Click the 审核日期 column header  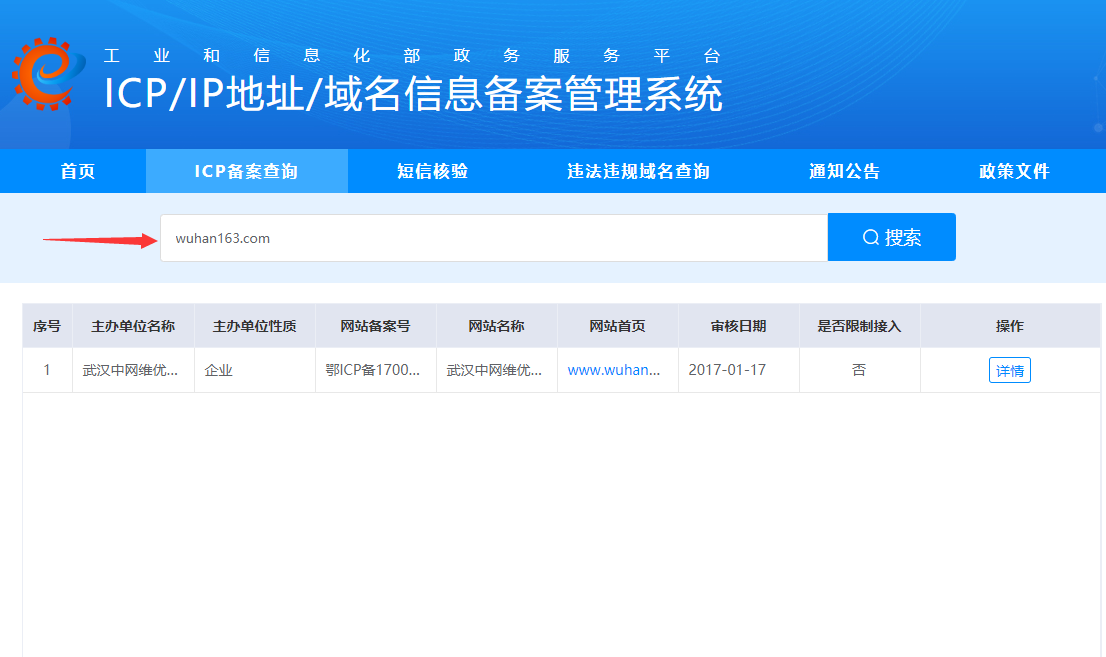tap(738, 326)
